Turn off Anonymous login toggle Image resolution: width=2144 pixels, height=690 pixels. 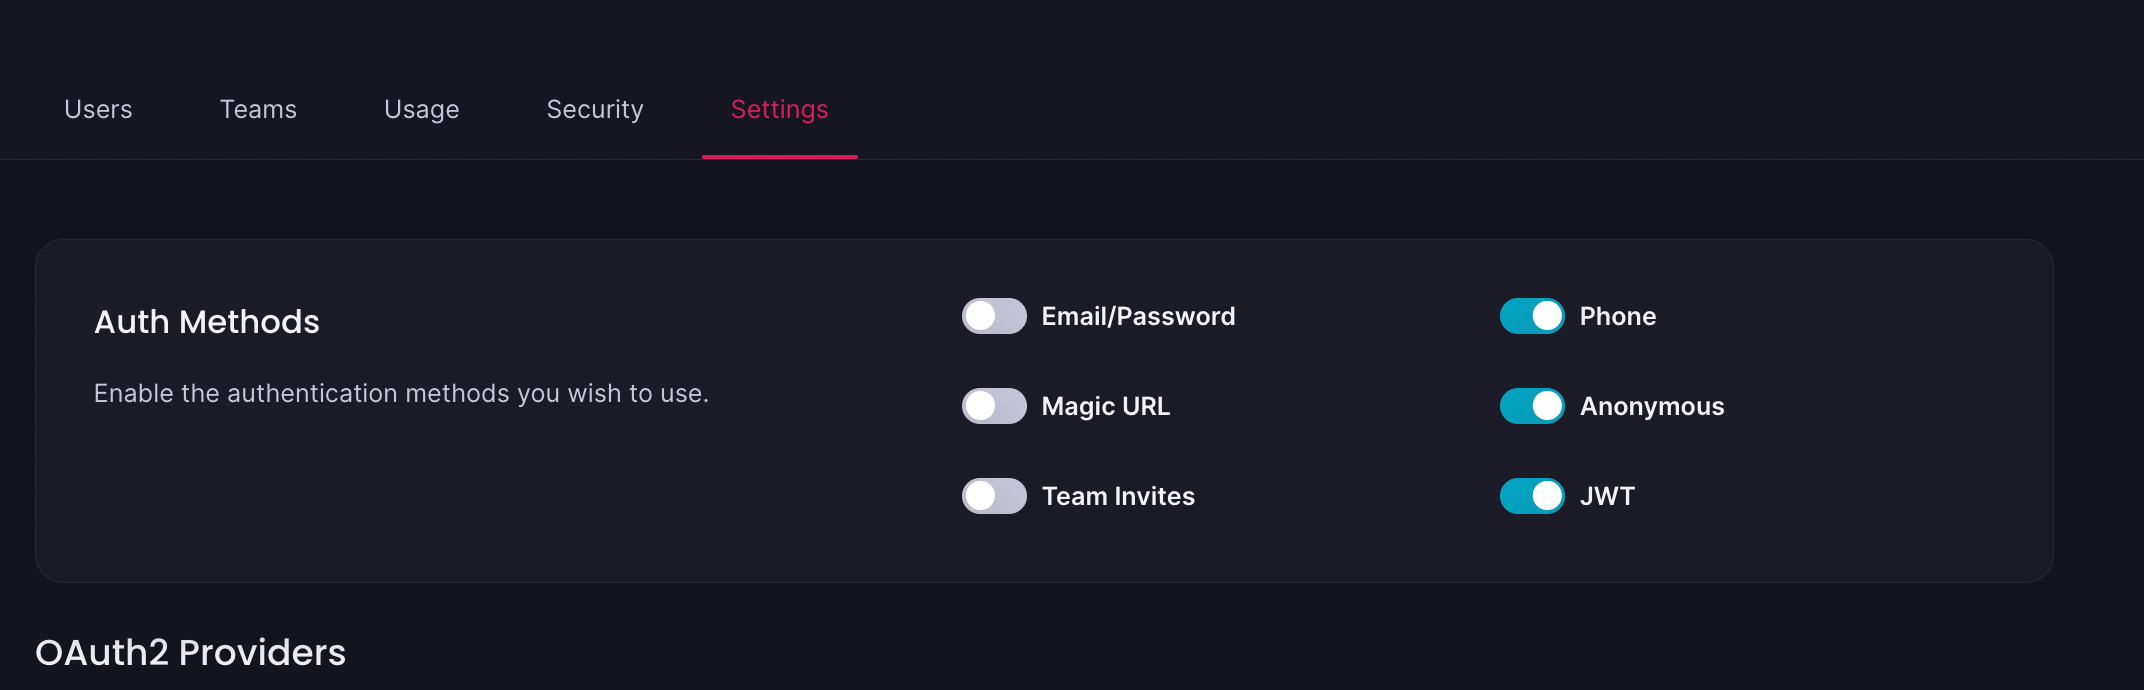1532,406
